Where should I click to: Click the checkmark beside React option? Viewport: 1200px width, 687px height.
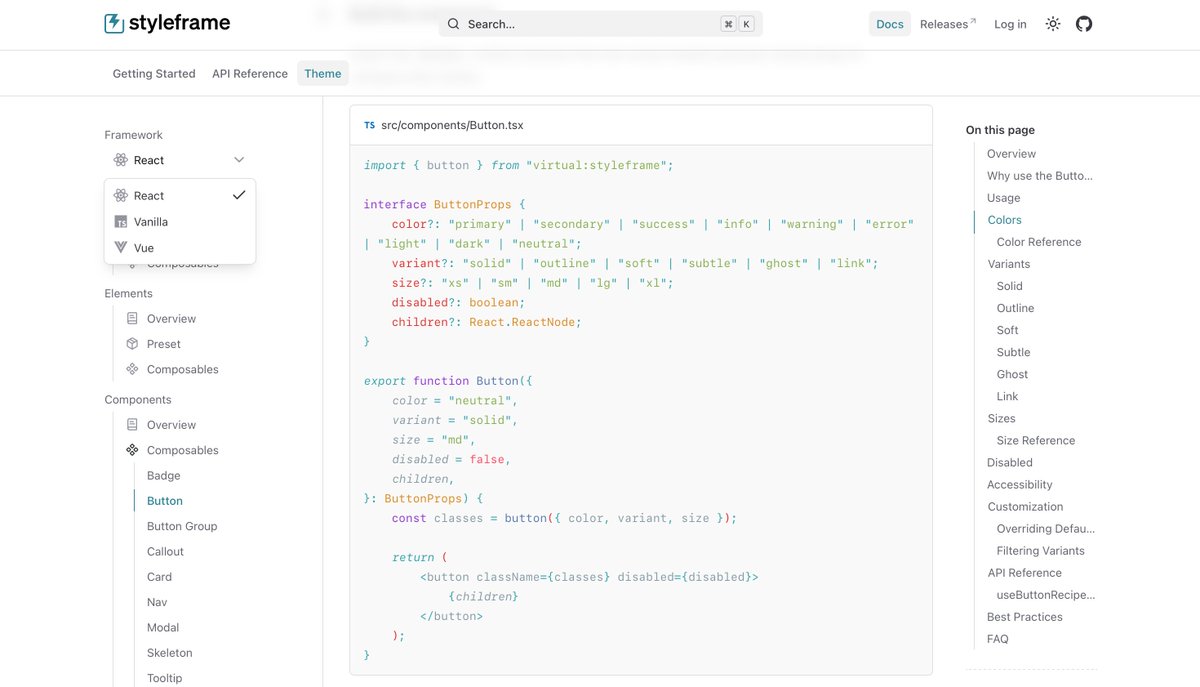pyautogui.click(x=239, y=195)
